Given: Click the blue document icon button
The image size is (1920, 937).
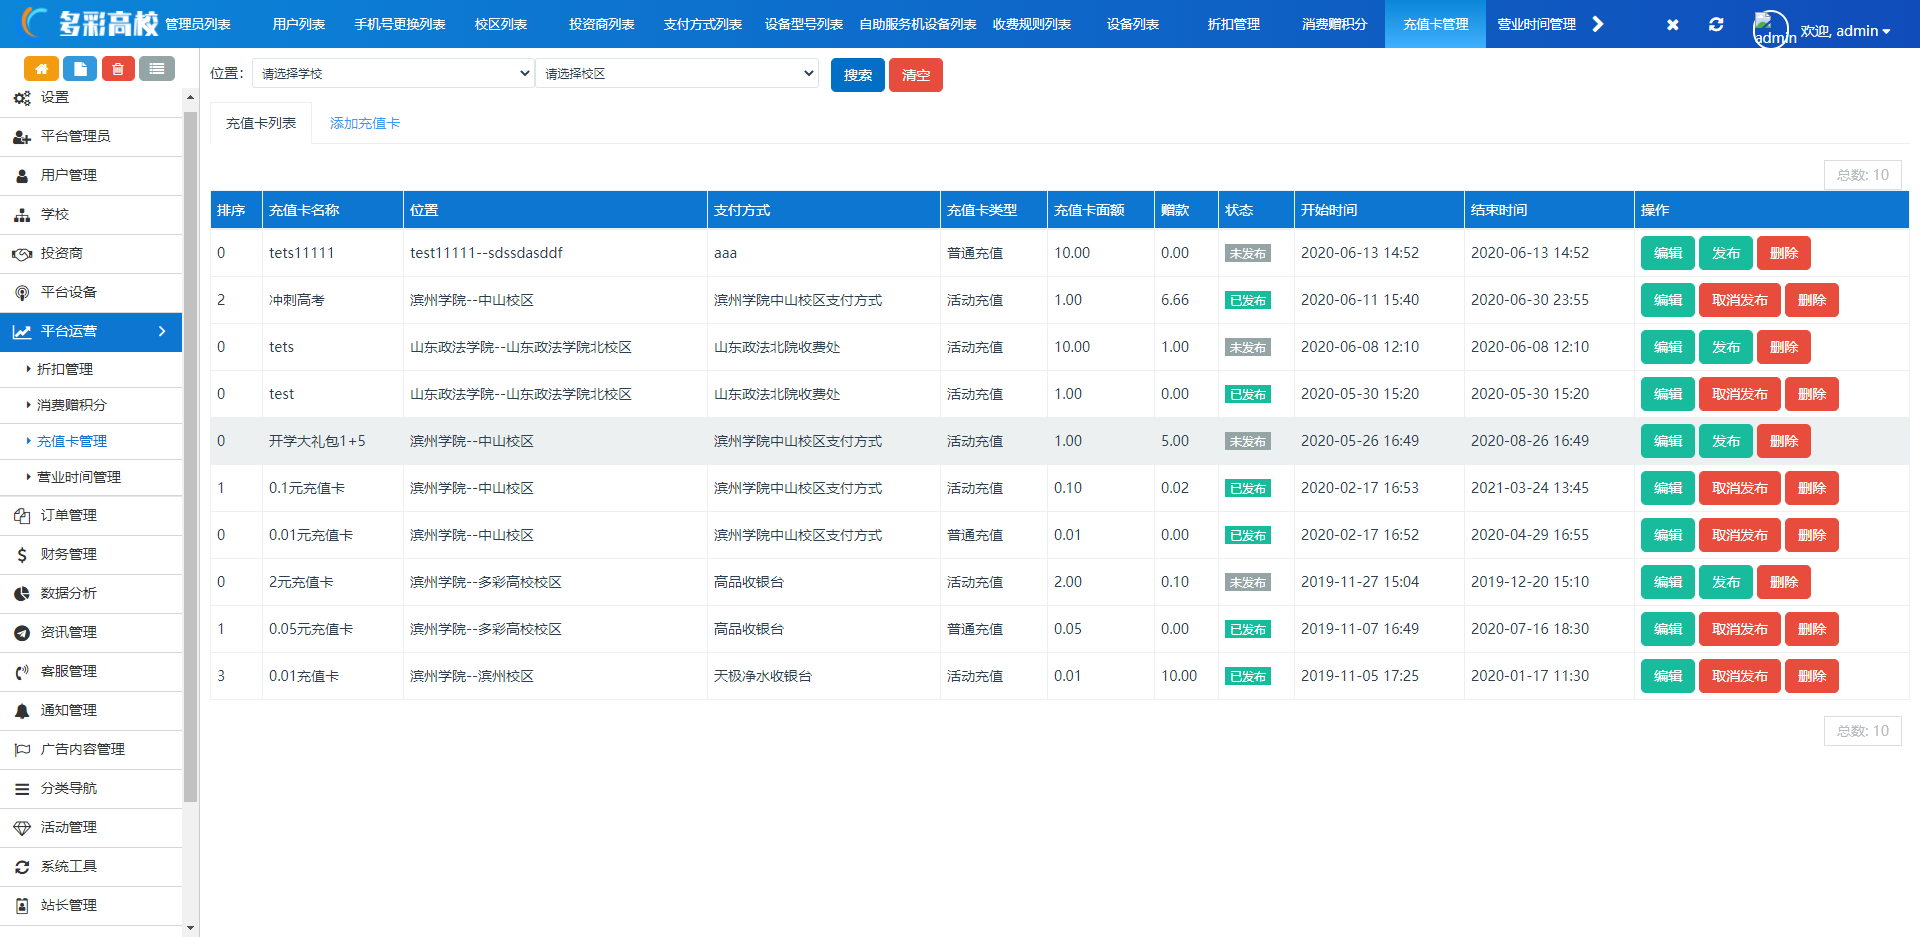Looking at the screenshot, I should [80, 69].
